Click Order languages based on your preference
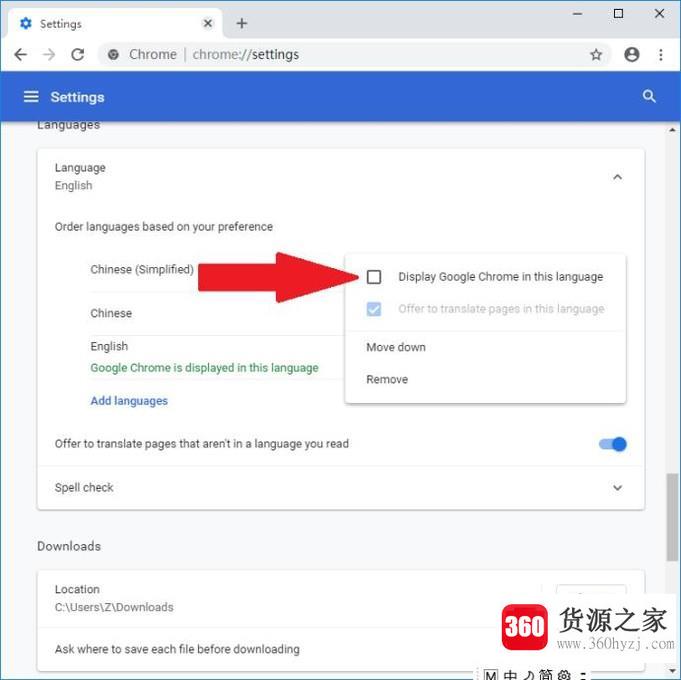This screenshot has width=681, height=680. (164, 226)
